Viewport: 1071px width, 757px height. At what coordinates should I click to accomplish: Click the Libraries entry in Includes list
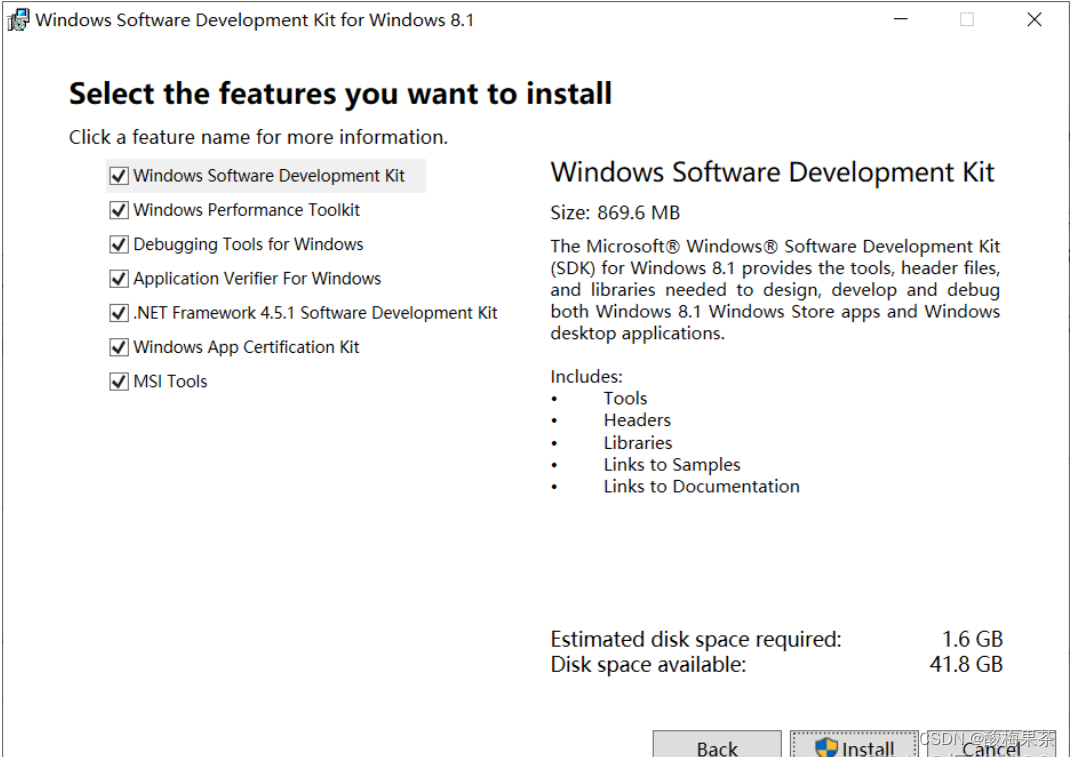pyautogui.click(x=637, y=443)
